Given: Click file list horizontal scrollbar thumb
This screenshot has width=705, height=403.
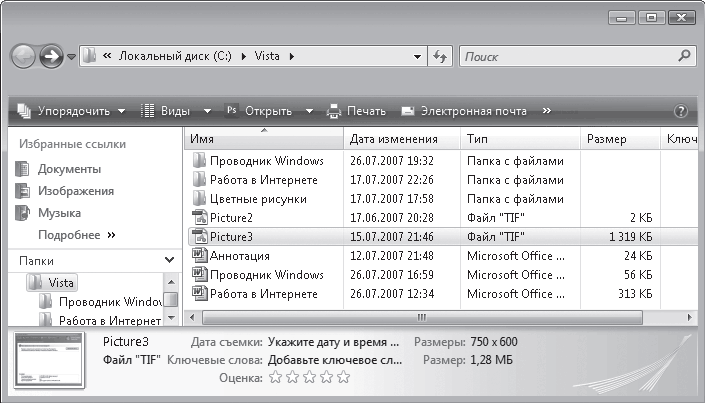Looking at the screenshot, I should [x=422, y=318].
